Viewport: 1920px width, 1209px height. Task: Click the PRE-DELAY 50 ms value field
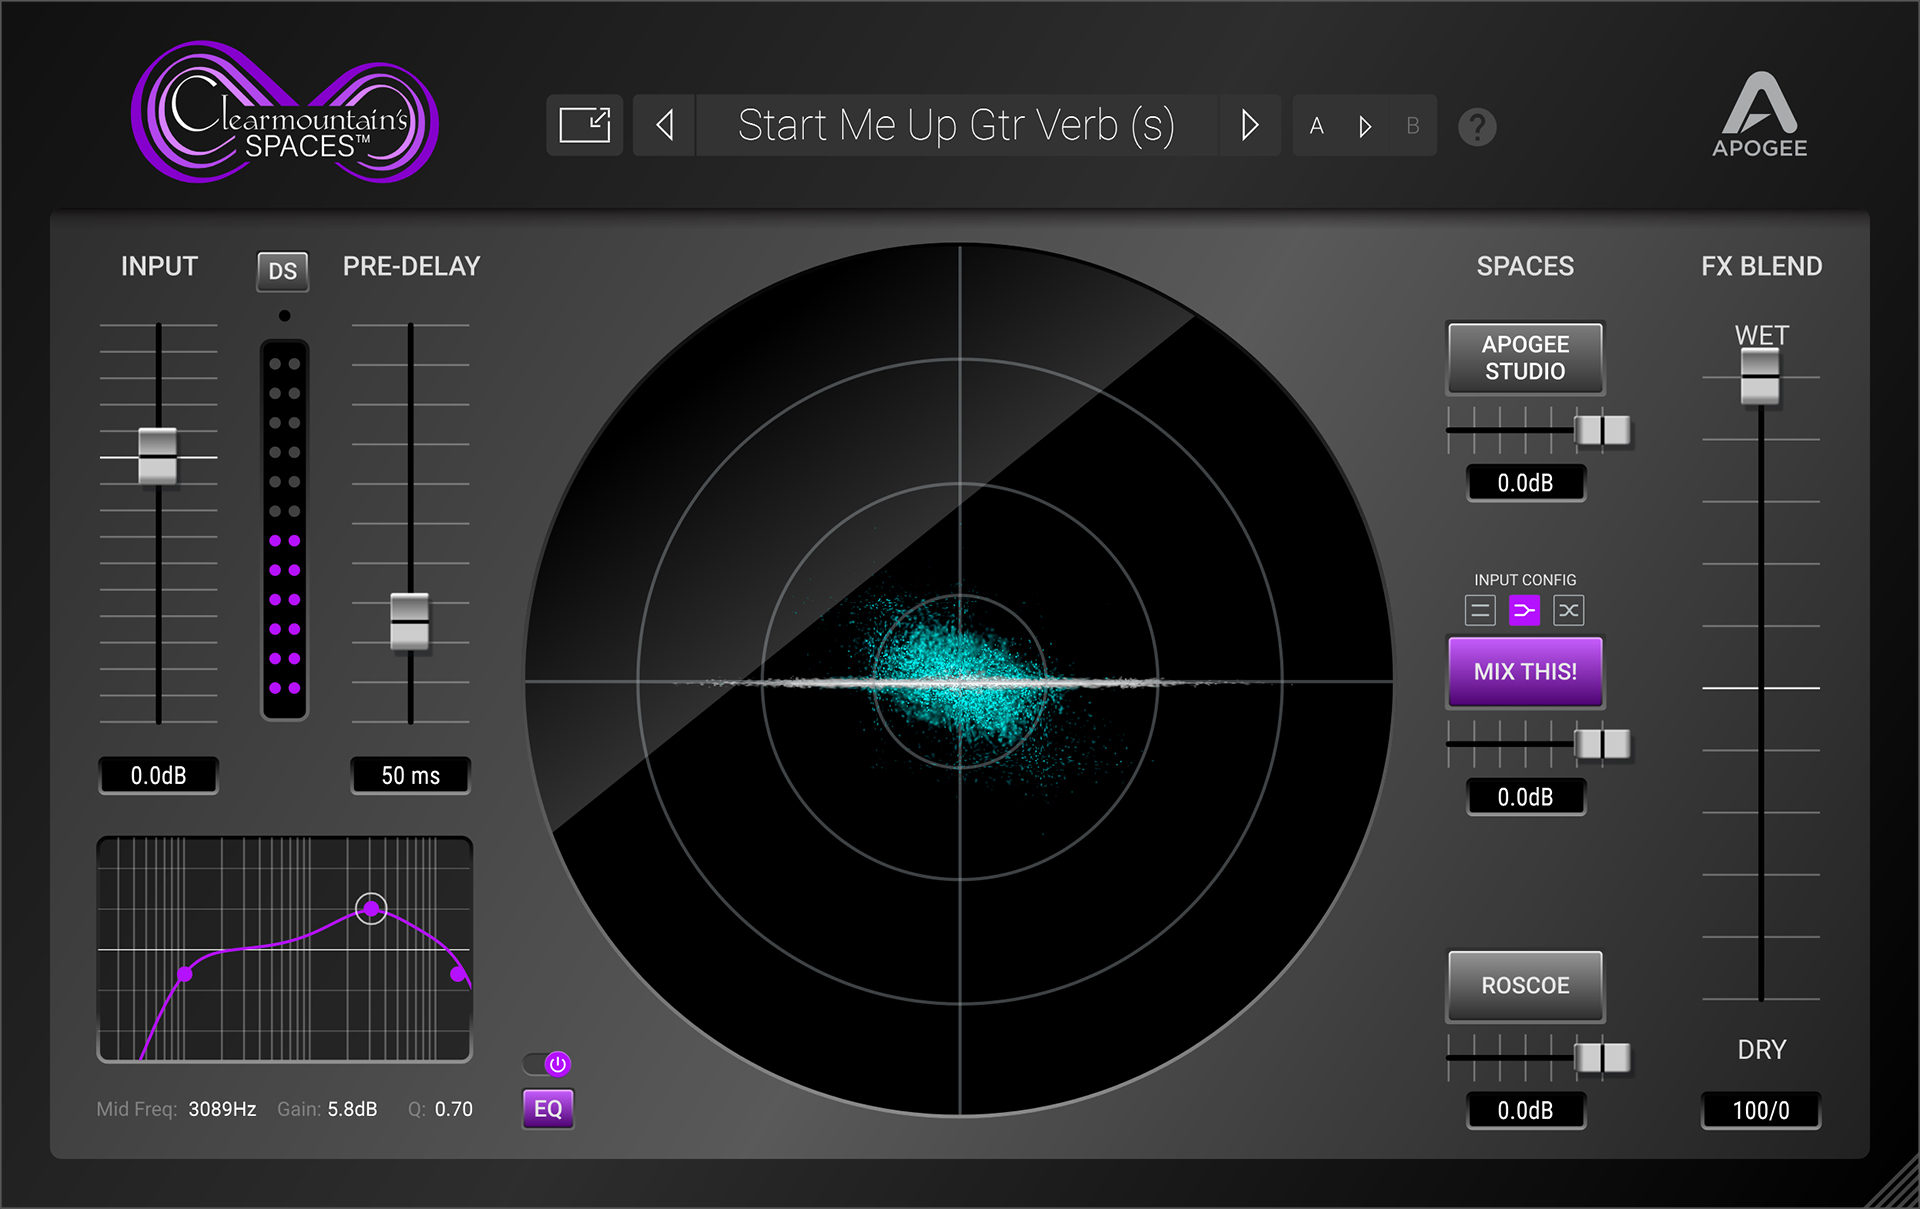coord(410,776)
